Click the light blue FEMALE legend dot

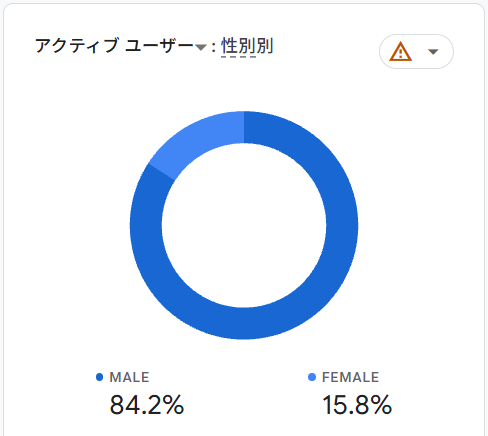click(x=312, y=377)
